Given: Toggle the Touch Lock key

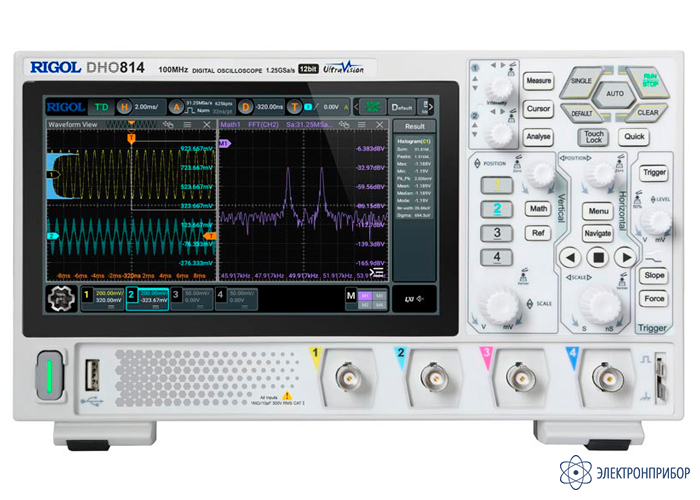Looking at the screenshot, I should [x=594, y=137].
